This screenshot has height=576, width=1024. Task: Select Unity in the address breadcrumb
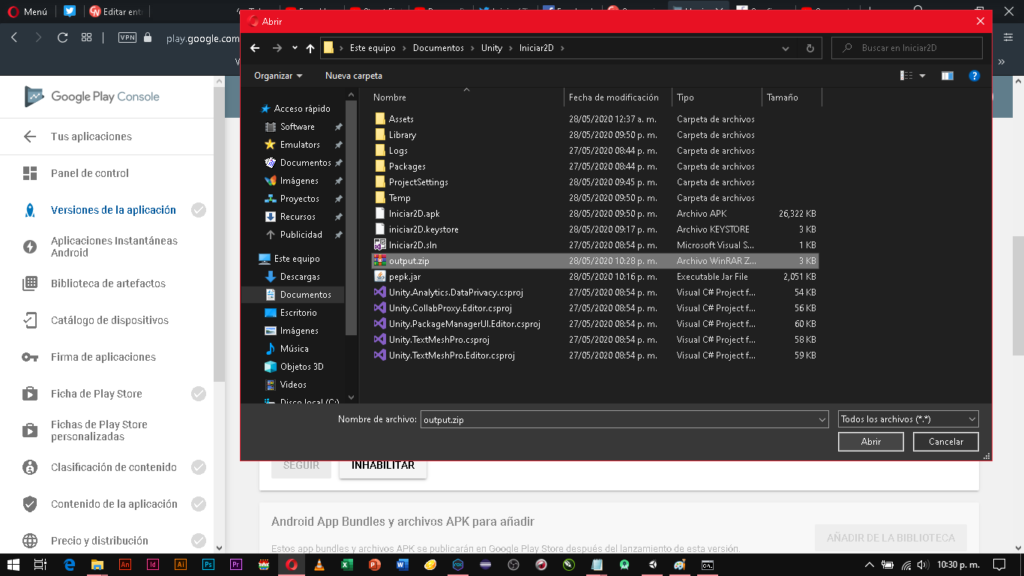[492, 48]
